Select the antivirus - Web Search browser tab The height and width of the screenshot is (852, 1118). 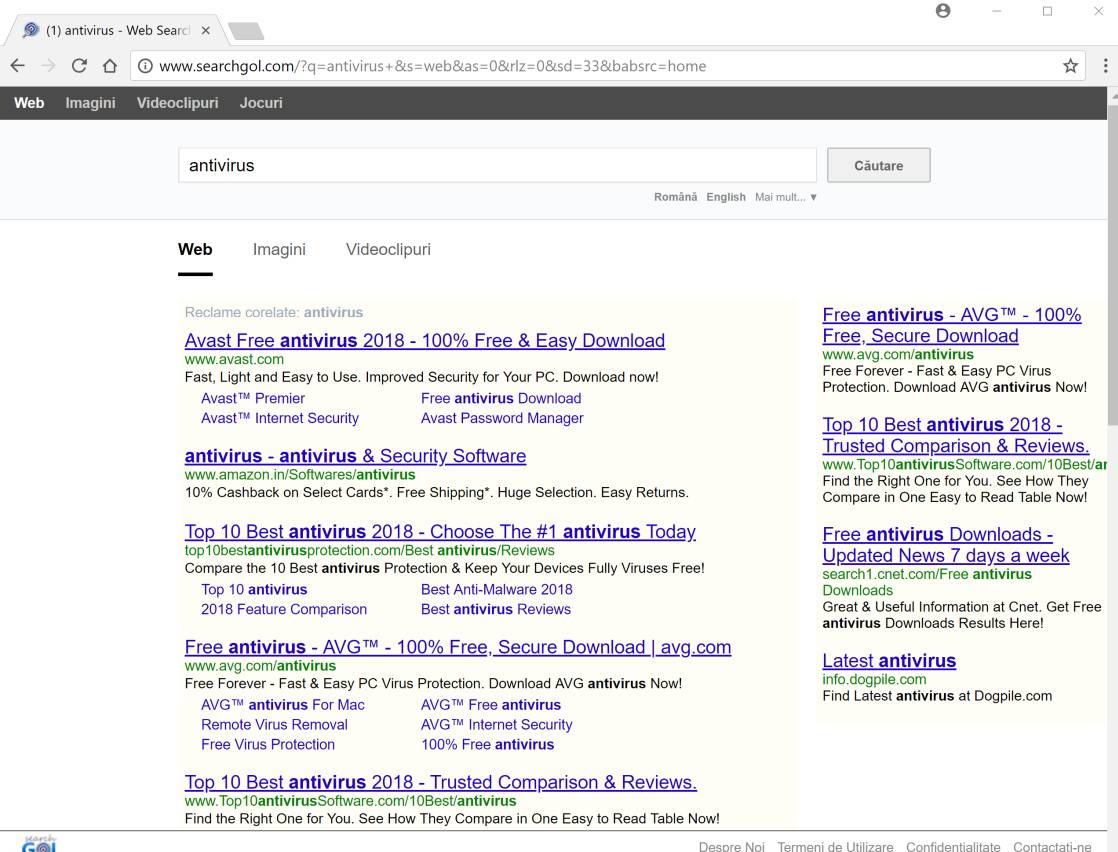117,31
